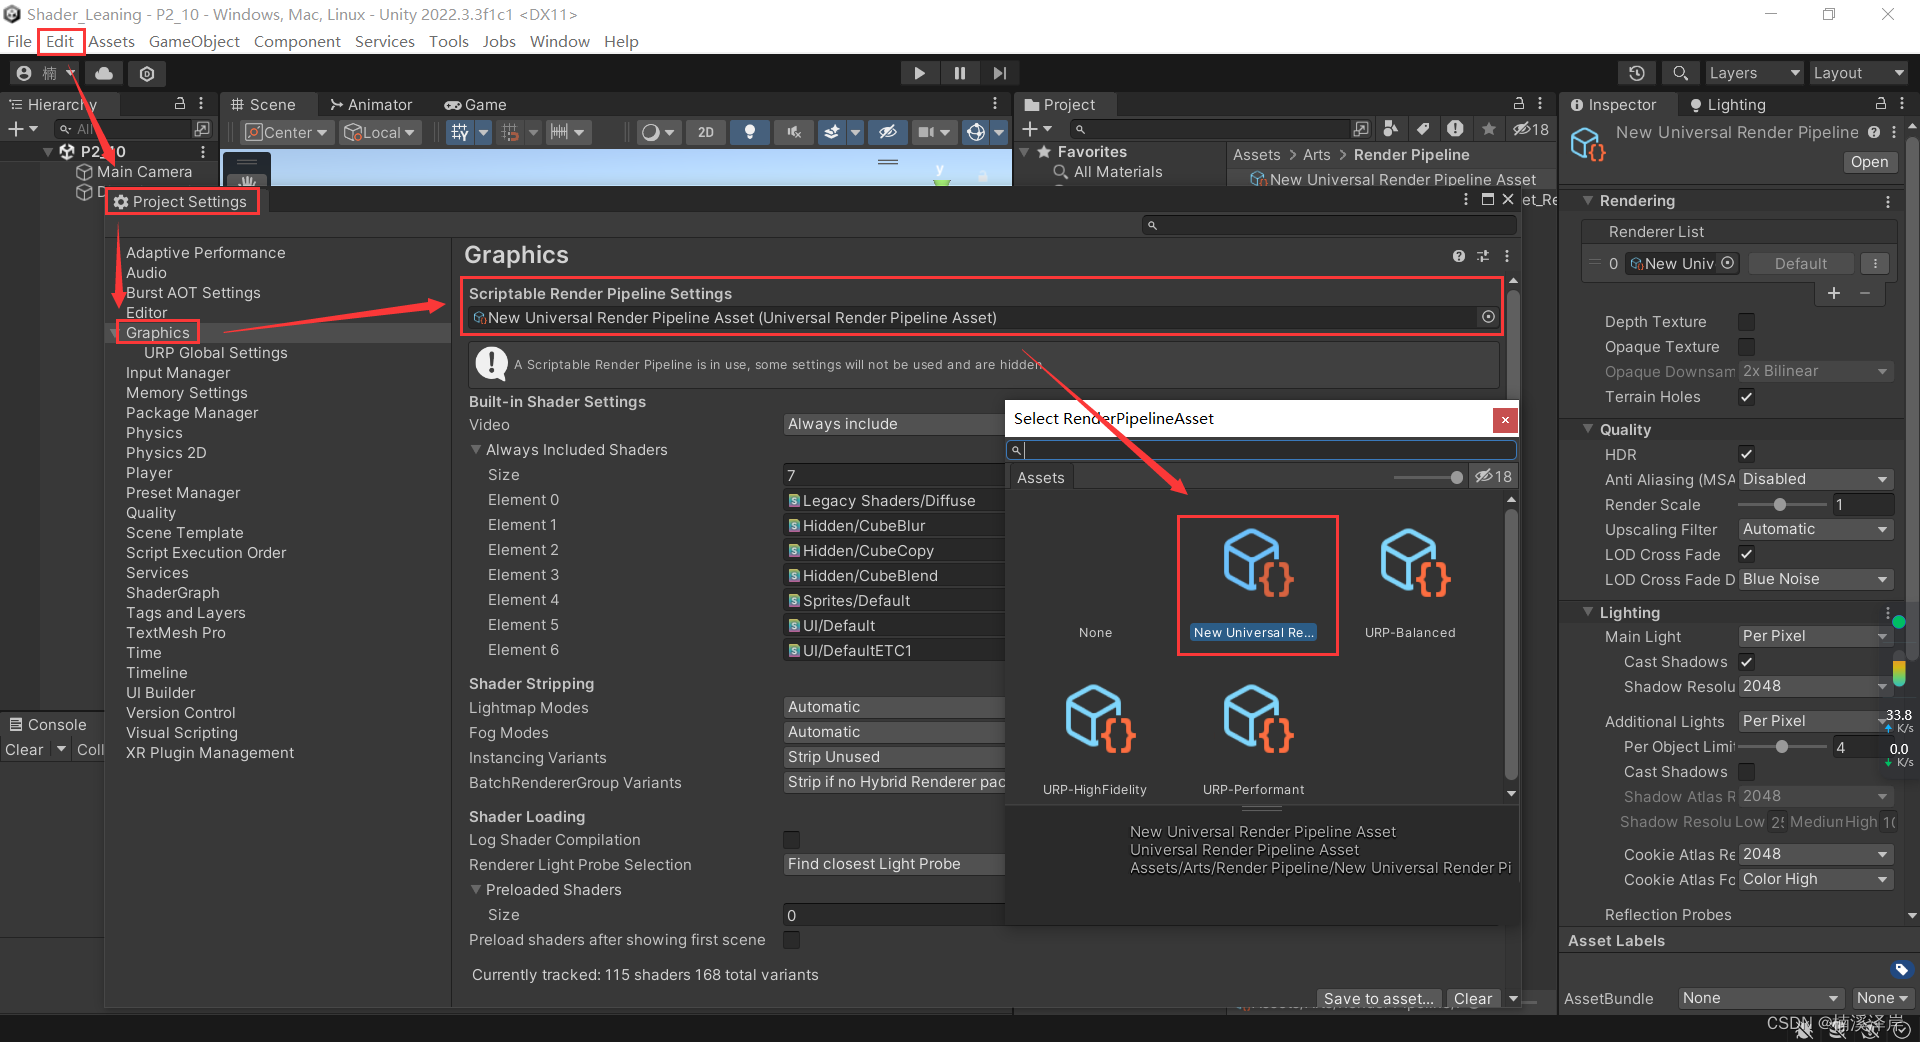The image size is (1920, 1042).
Task: Click the Unity cloud services icon
Action: [x=104, y=73]
